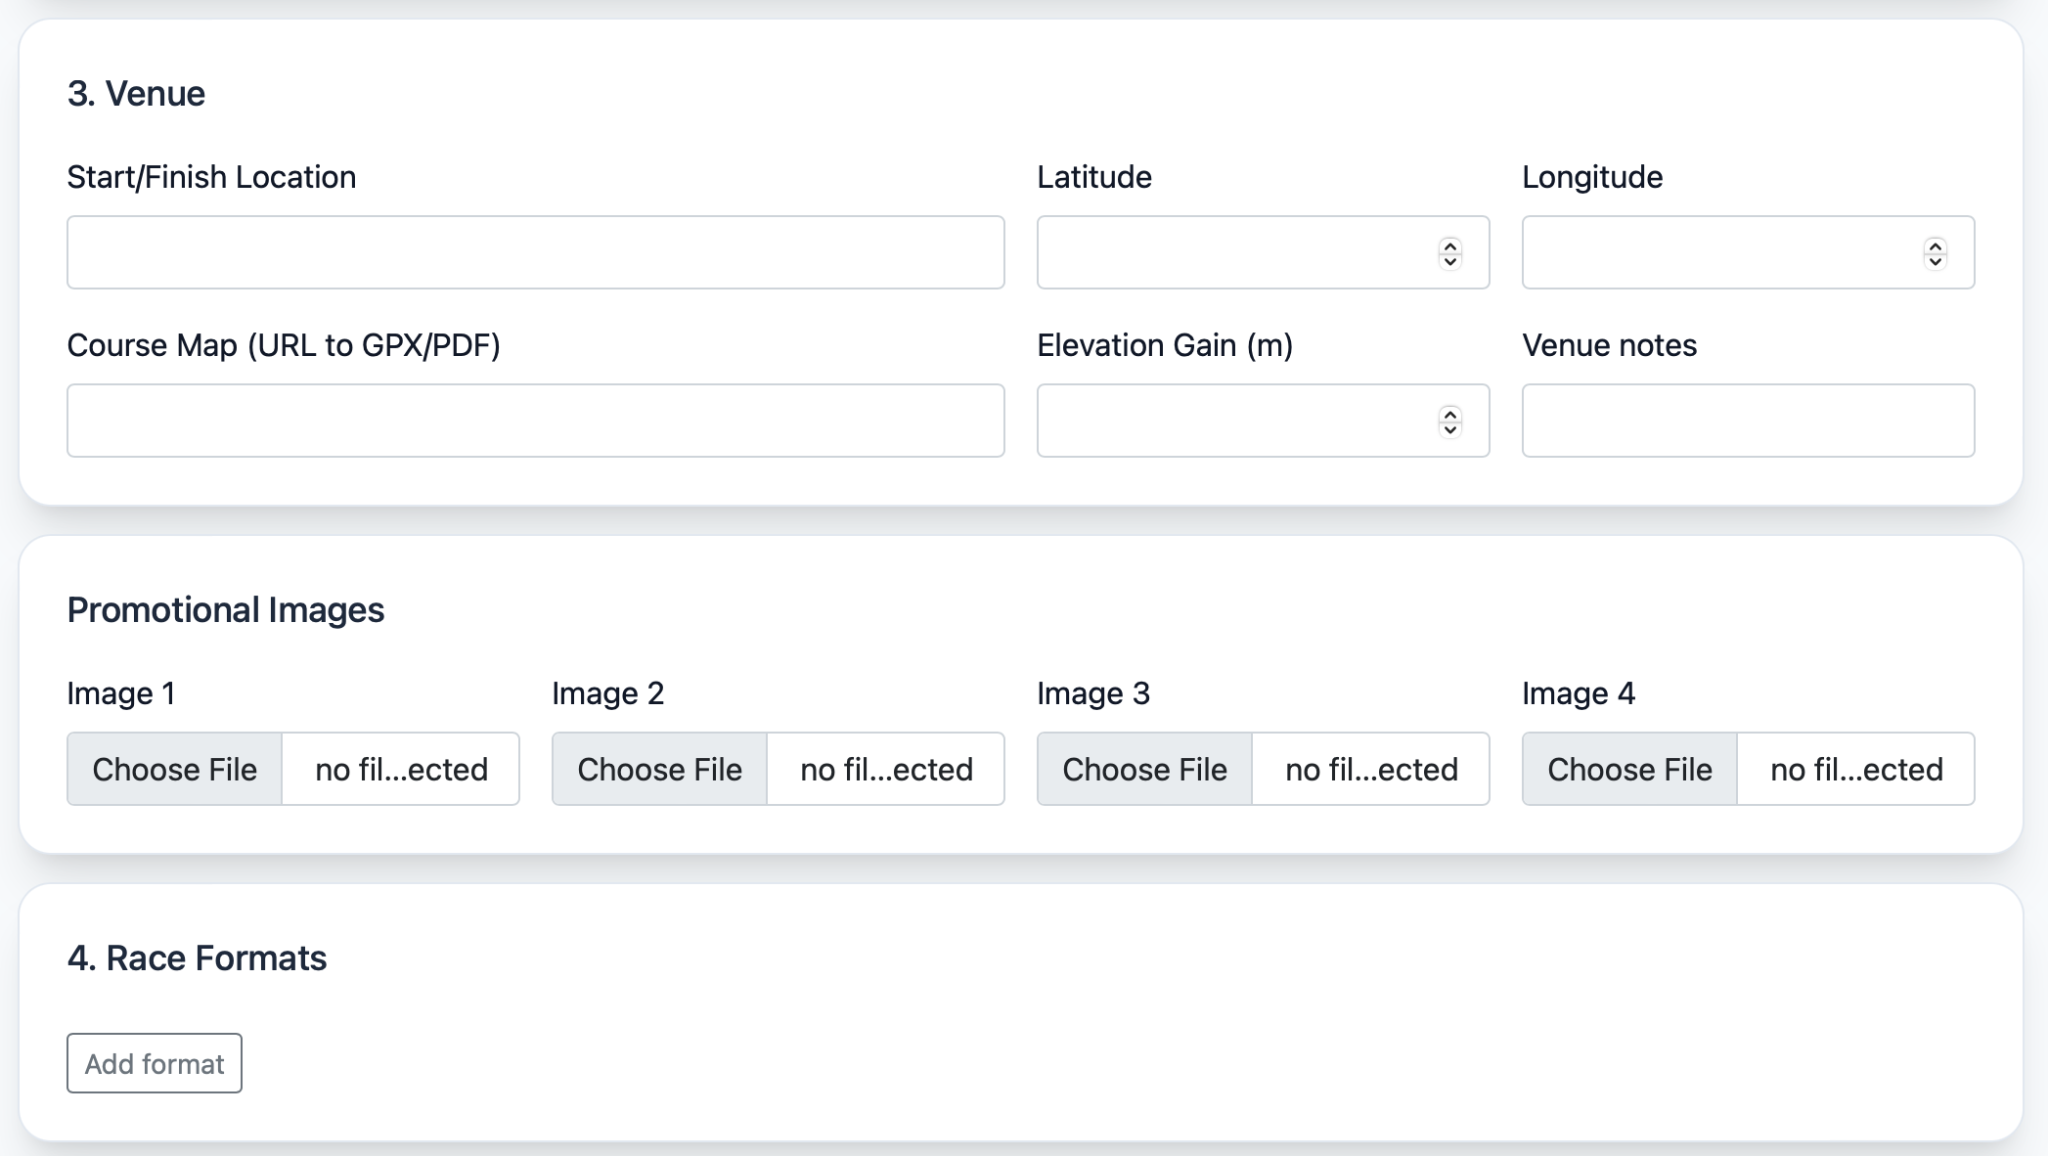Click the Course Map URL field
The image size is (2048, 1156).
click(535, 420)
